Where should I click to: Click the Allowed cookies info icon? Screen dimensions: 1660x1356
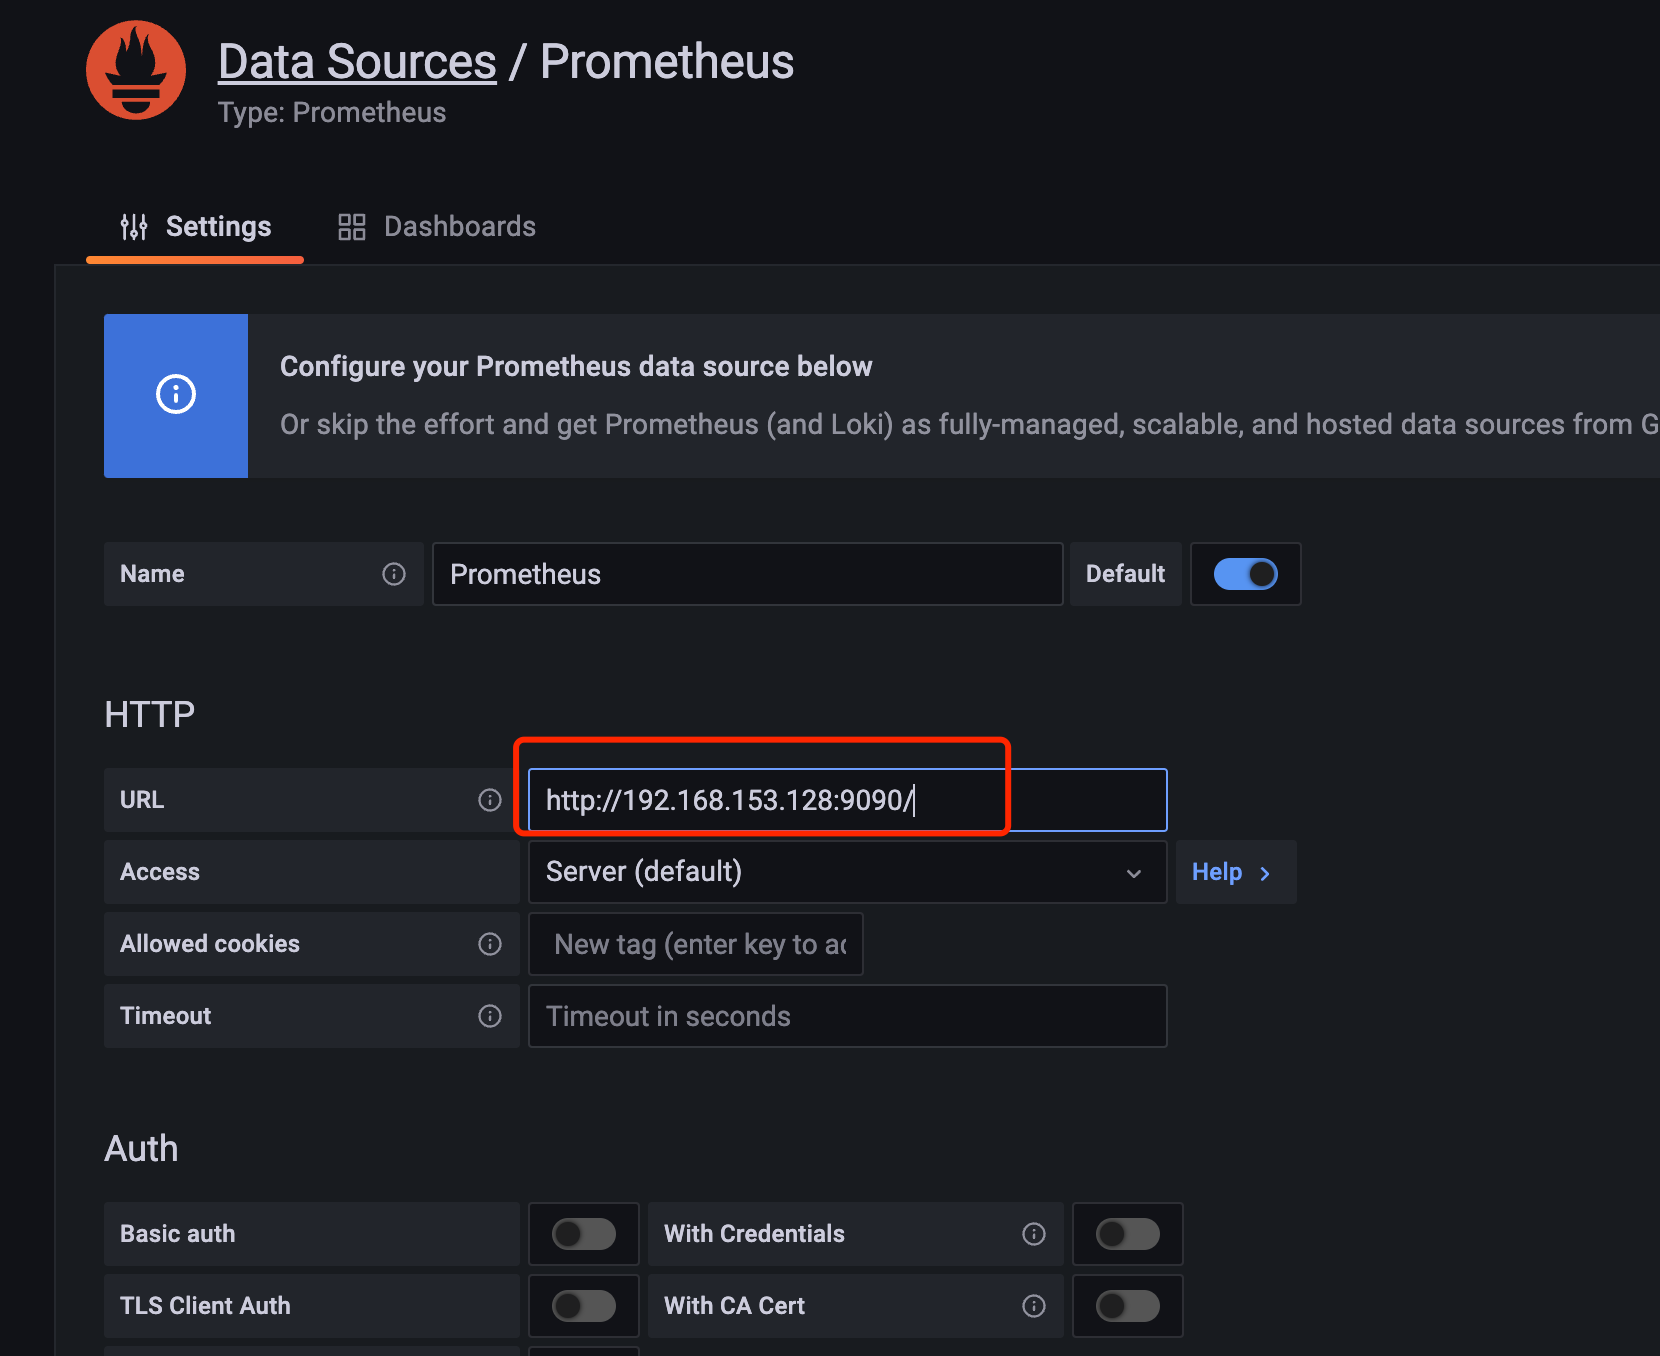pos(490,944)
